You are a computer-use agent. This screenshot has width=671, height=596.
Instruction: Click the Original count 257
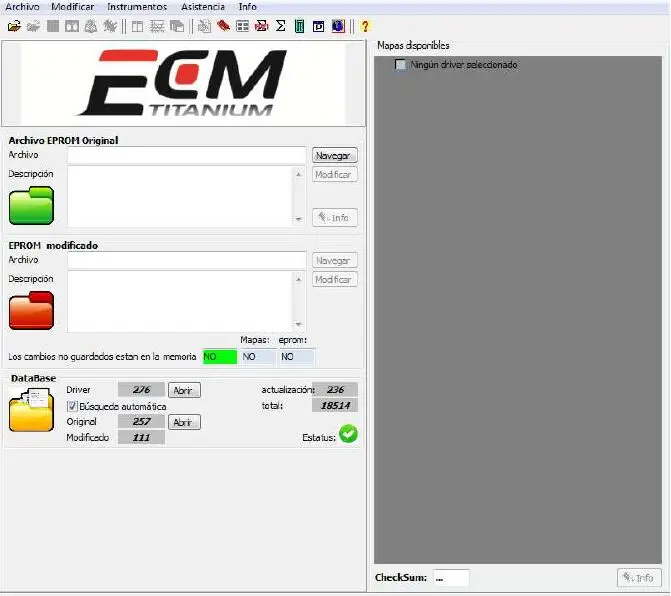click(141, 422)
